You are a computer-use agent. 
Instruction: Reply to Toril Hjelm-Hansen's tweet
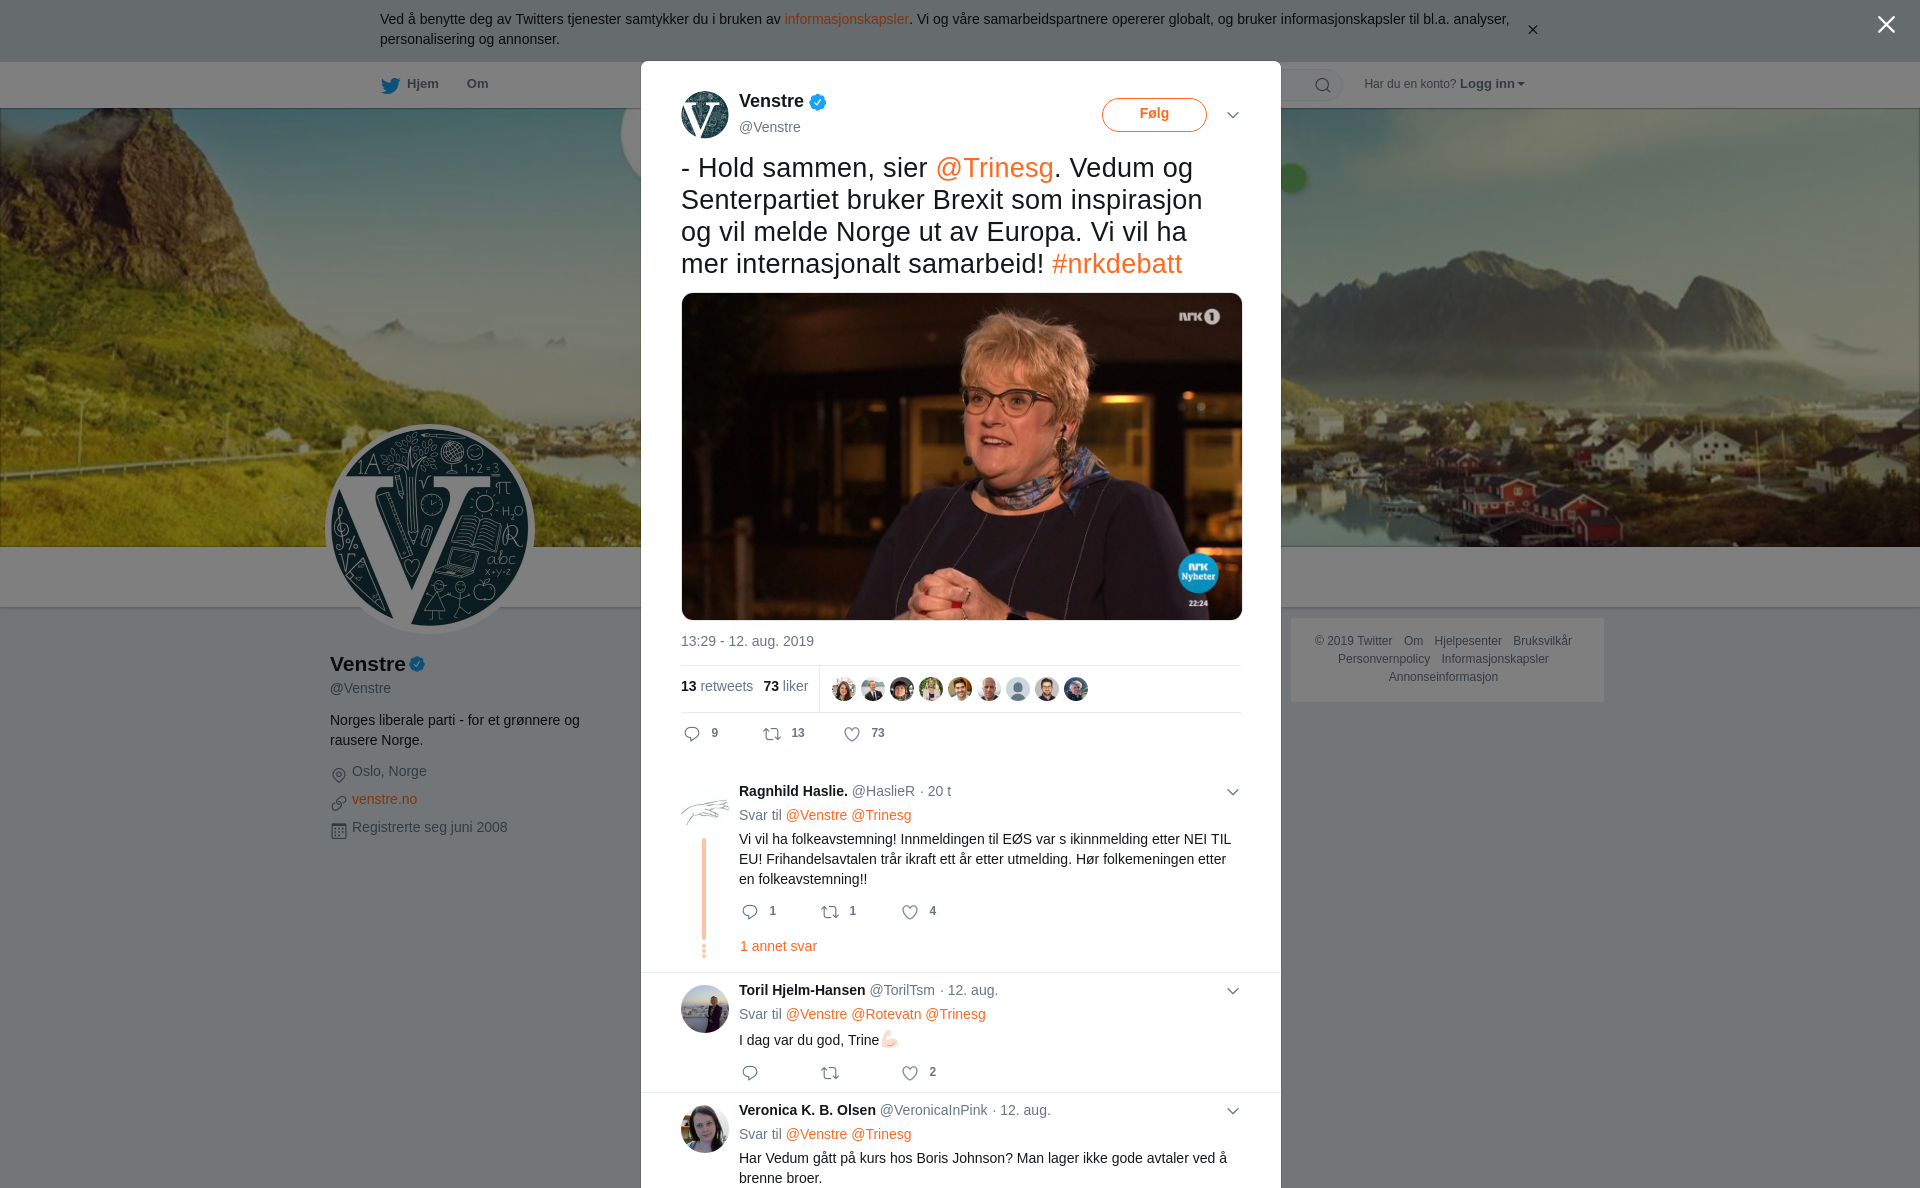[x=750, y=1073]
